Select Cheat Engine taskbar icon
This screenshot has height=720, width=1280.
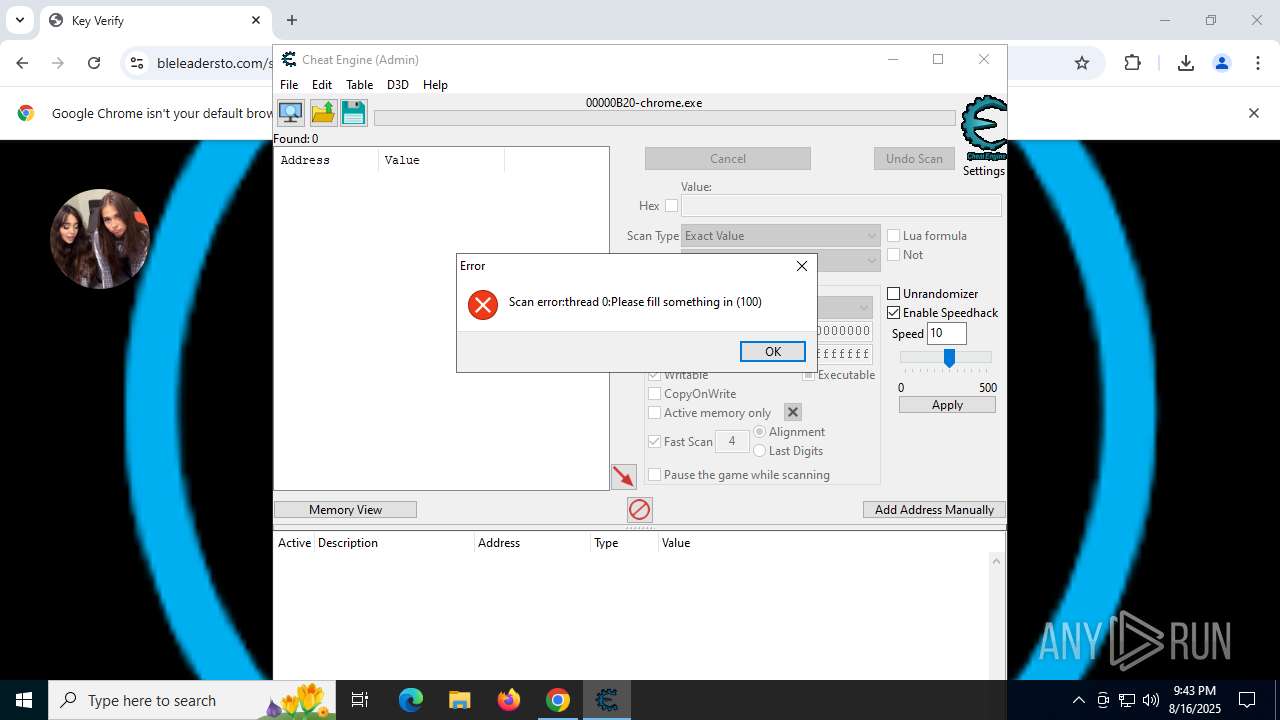point(606,700)
